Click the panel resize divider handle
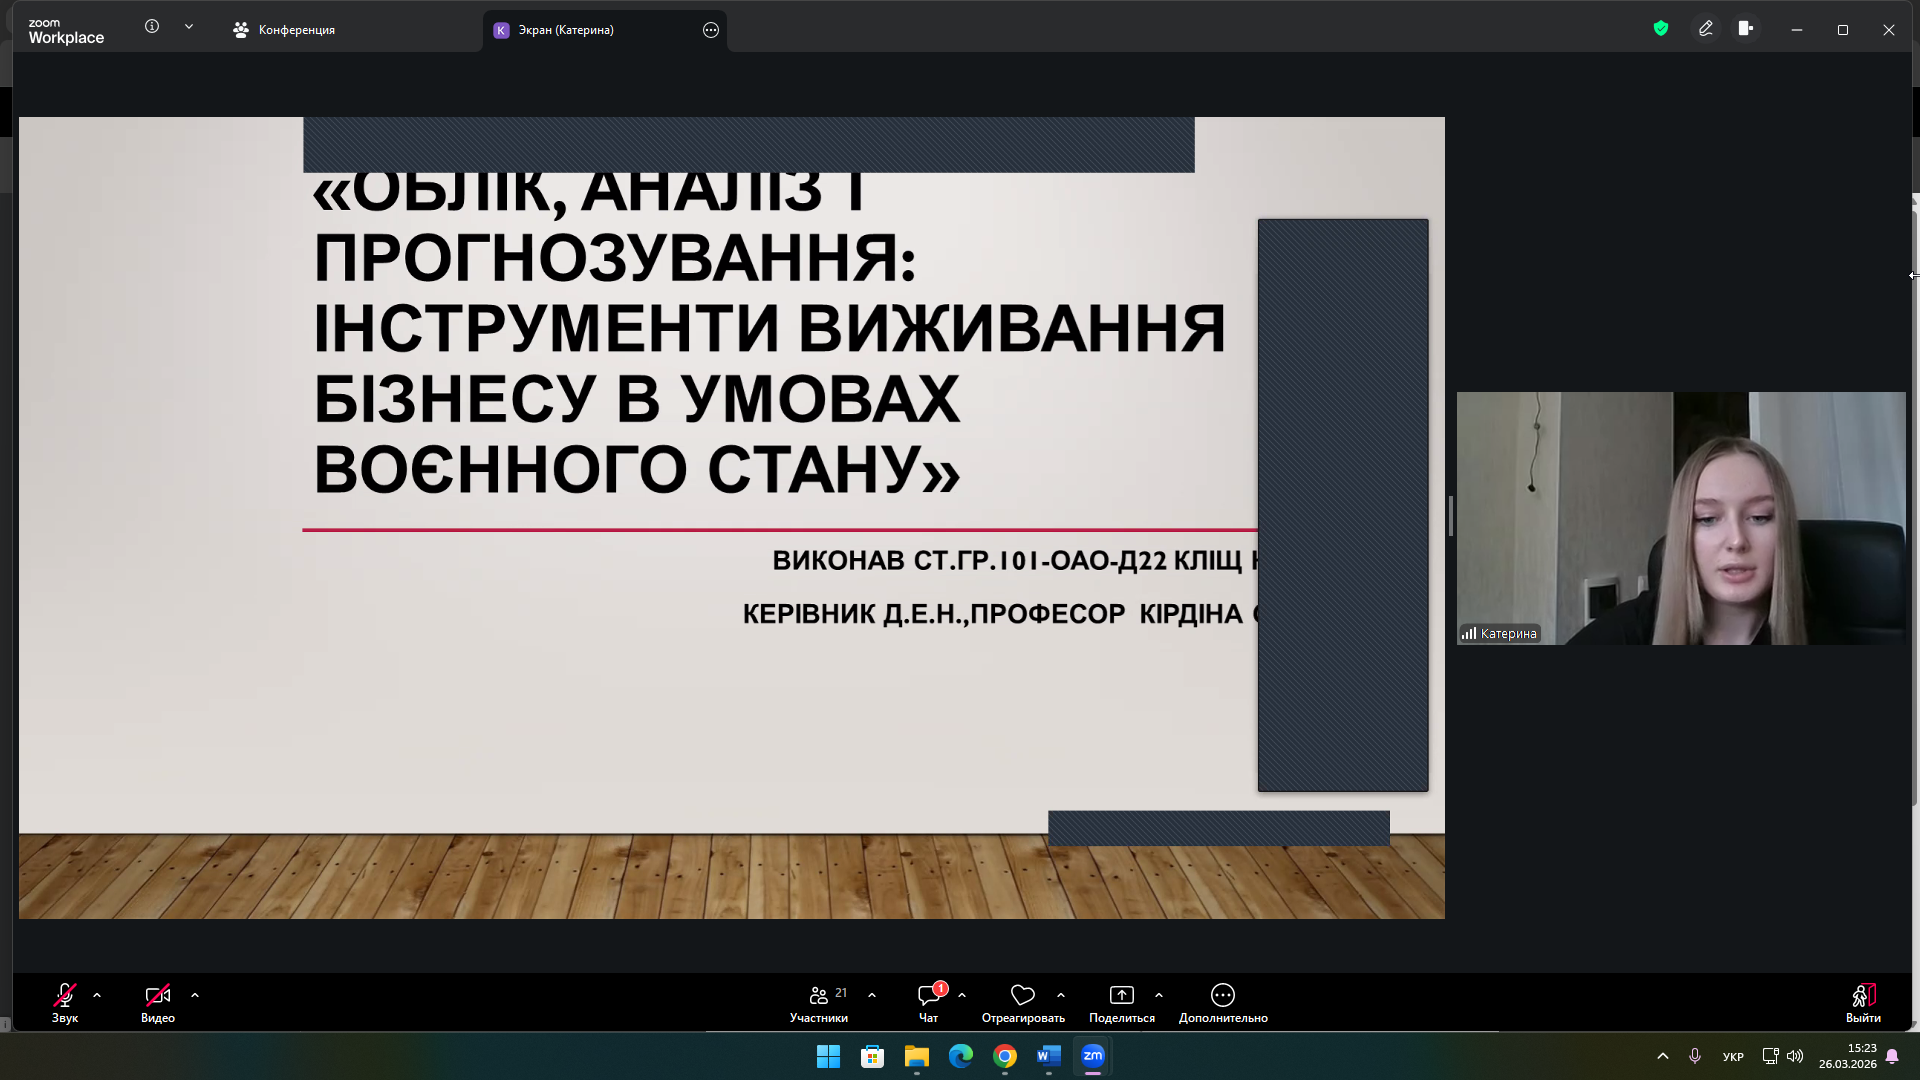Image resolution: width=1920 pixels, height=1080 pixels. [1450, 516]
